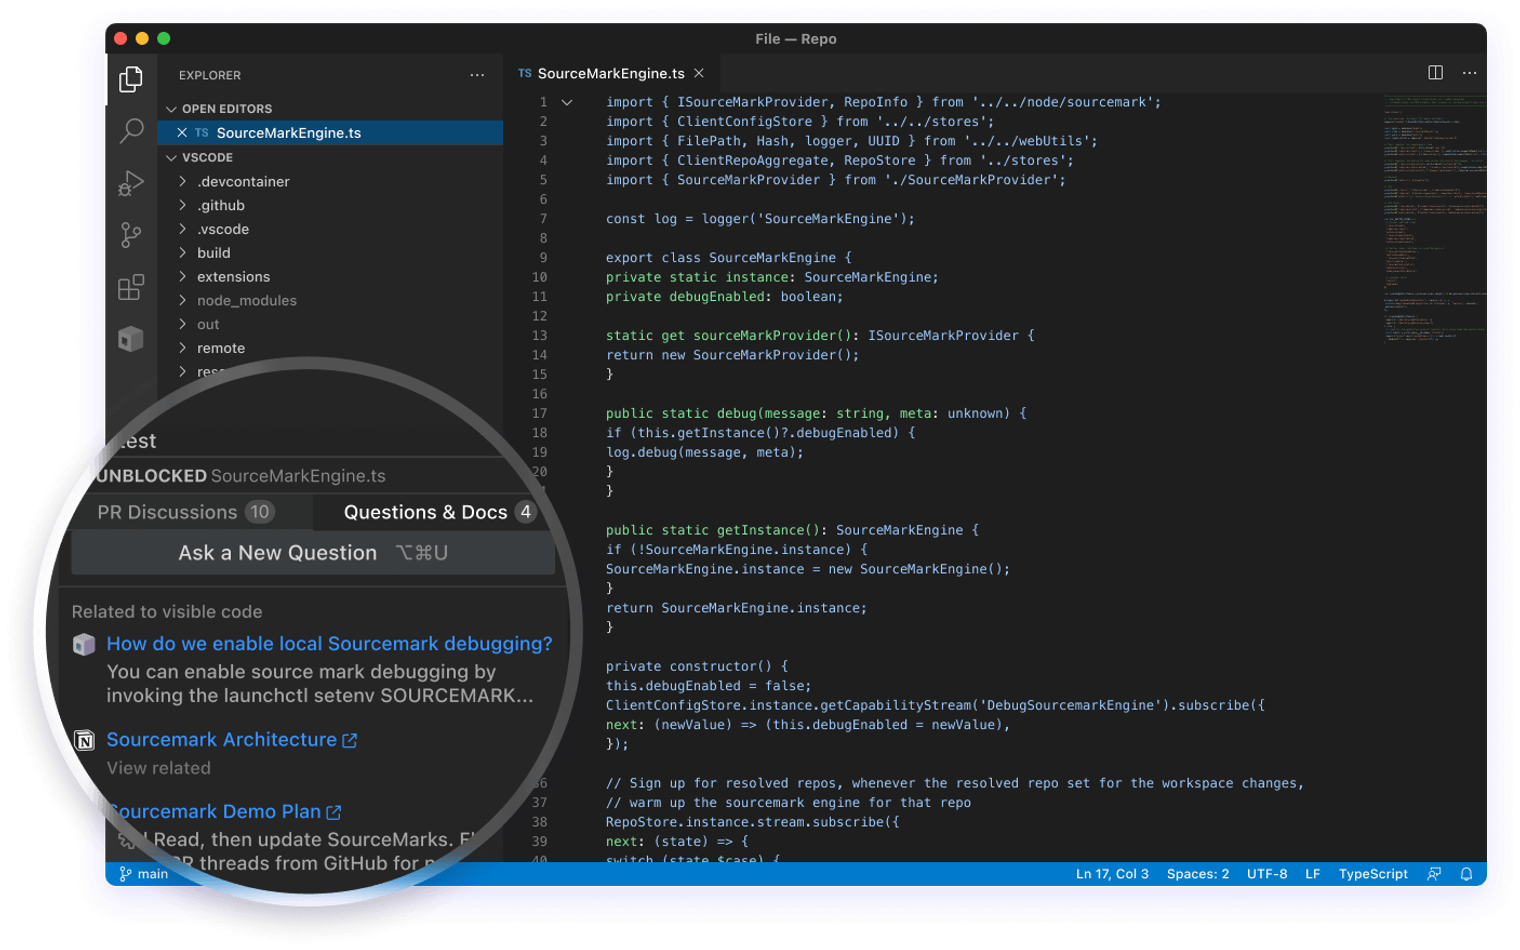Expand the .vscode folder
1520x950 pixels.
click(x=183, y=229)
